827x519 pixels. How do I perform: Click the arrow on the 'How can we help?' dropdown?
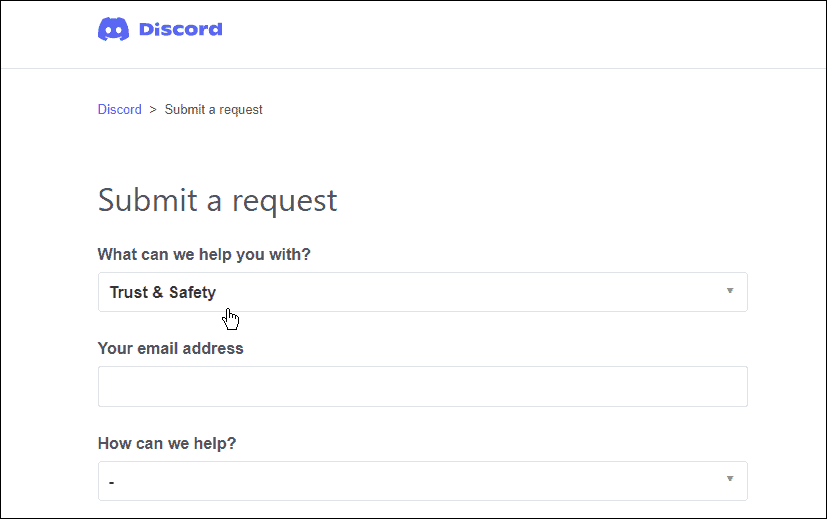729,480
